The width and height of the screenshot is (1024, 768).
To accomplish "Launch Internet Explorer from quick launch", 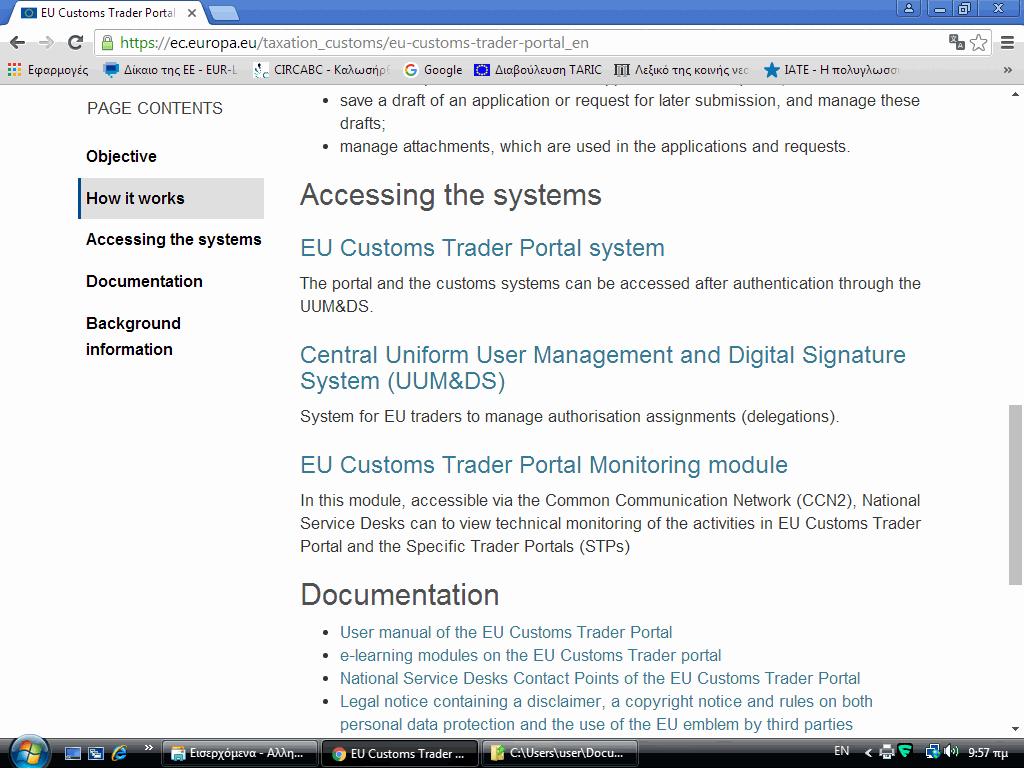I will (x=120, y=752).
